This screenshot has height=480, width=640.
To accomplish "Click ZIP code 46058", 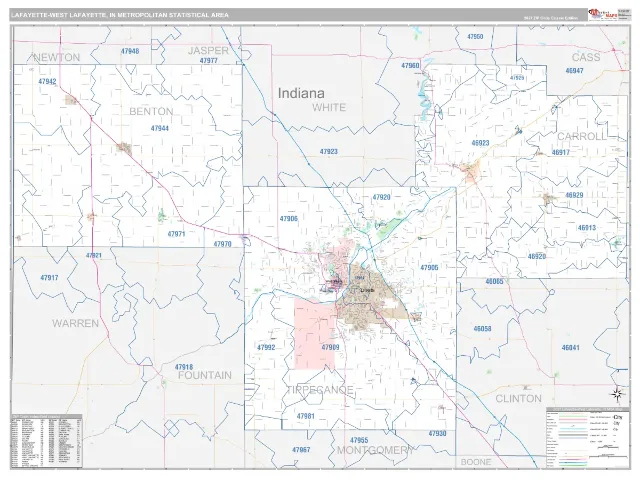I will pyautogui.click(x=482, y=329).
